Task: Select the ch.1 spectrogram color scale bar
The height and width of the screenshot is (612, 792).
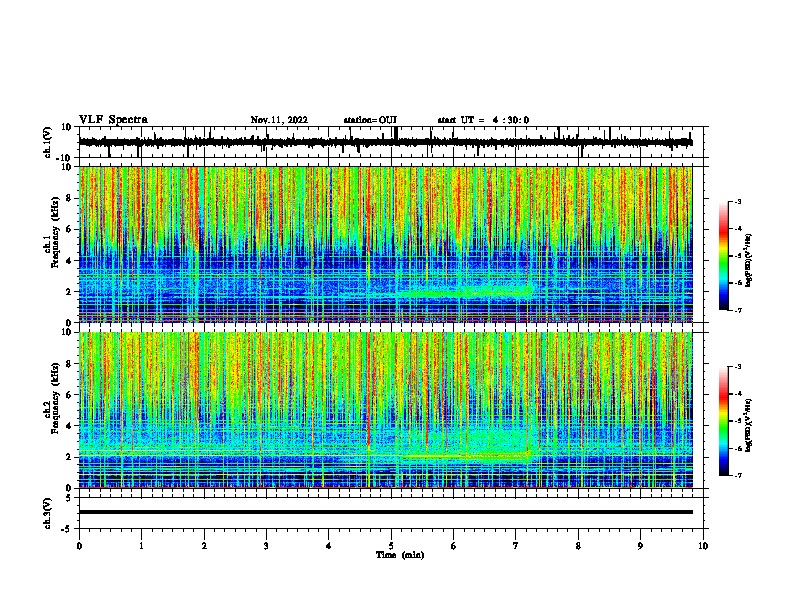Action: pos(723,256)
